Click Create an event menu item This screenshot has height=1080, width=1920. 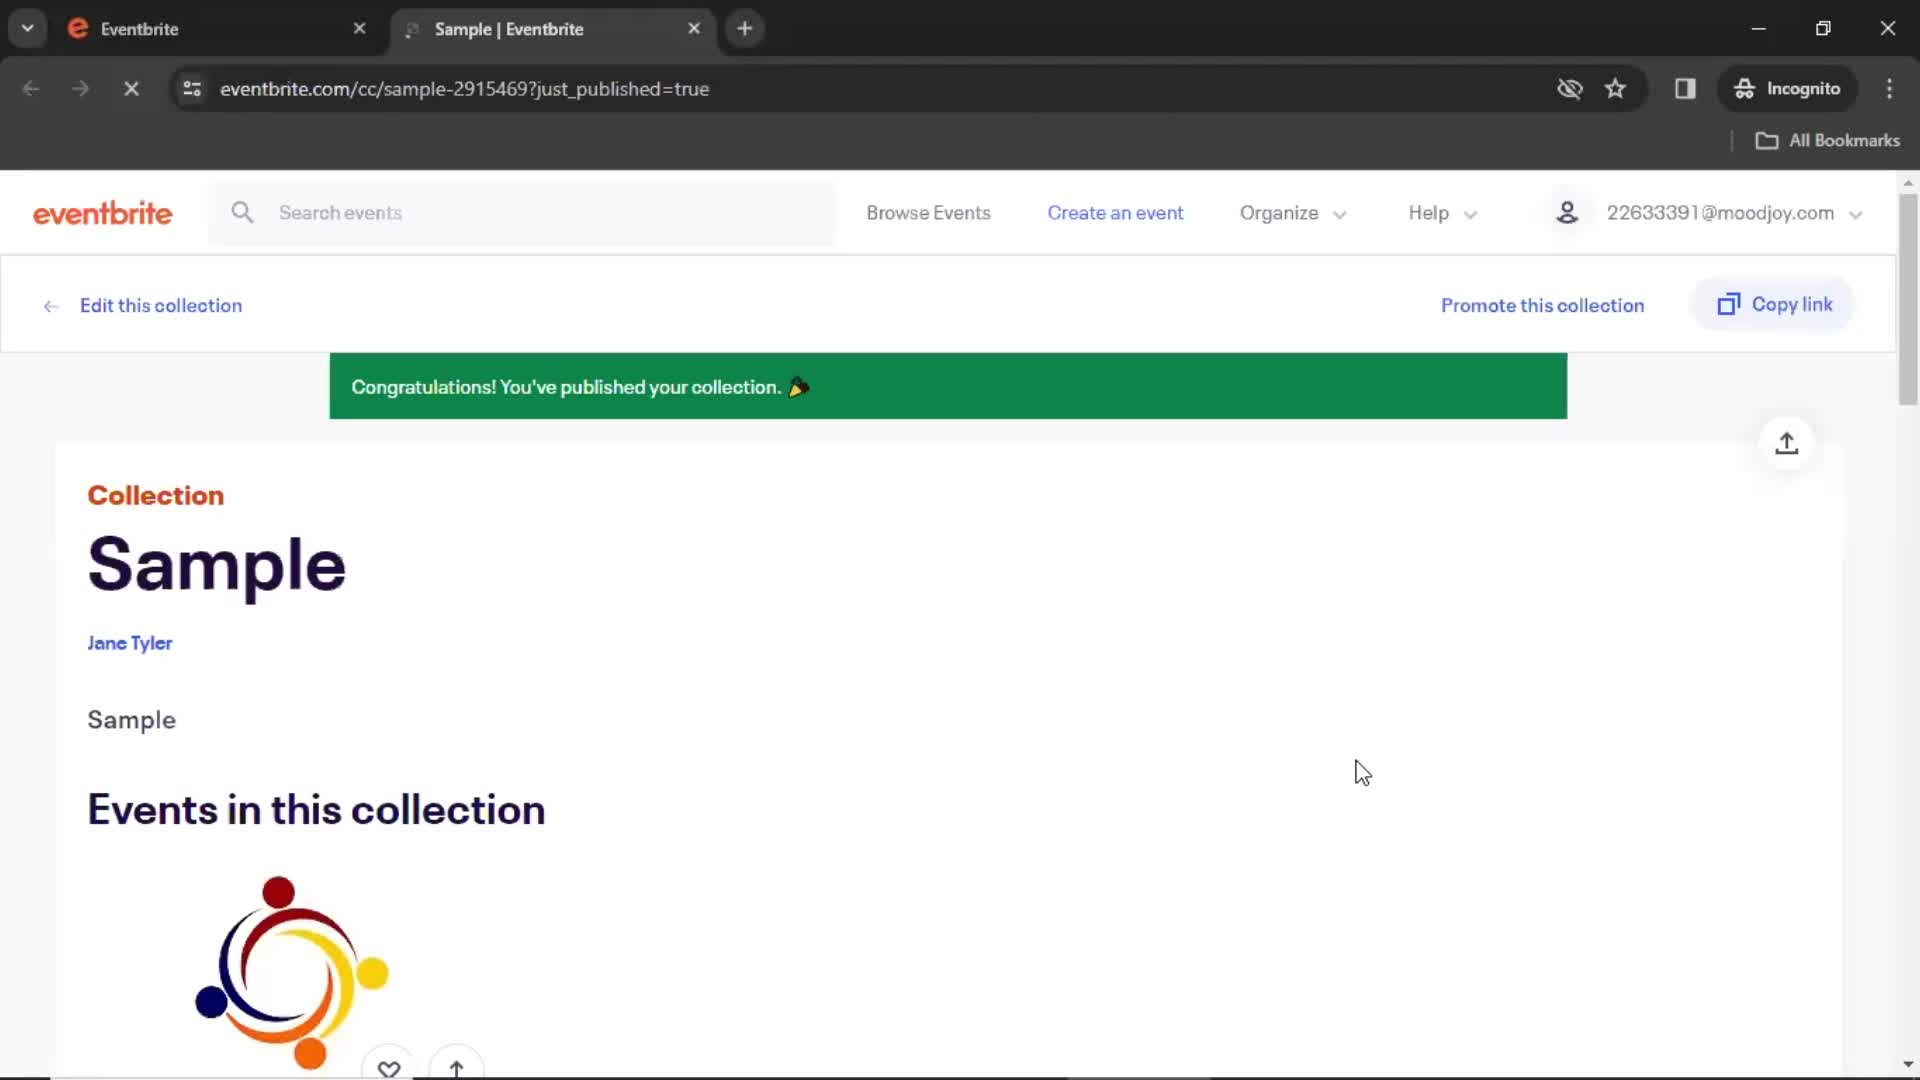tap(1114, 212)
